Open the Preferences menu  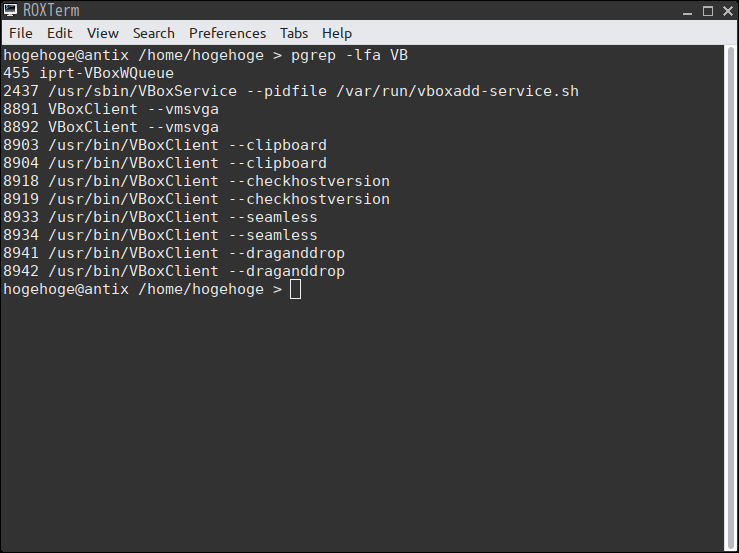pos(227,33)
